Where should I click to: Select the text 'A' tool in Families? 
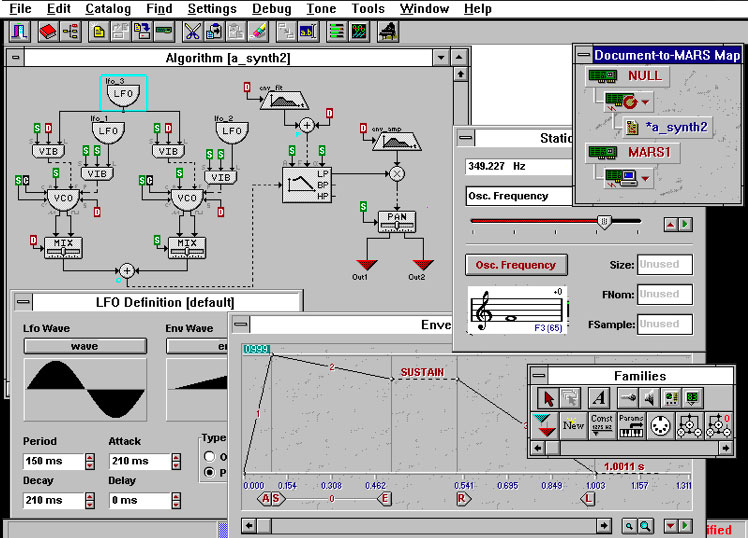598,398
